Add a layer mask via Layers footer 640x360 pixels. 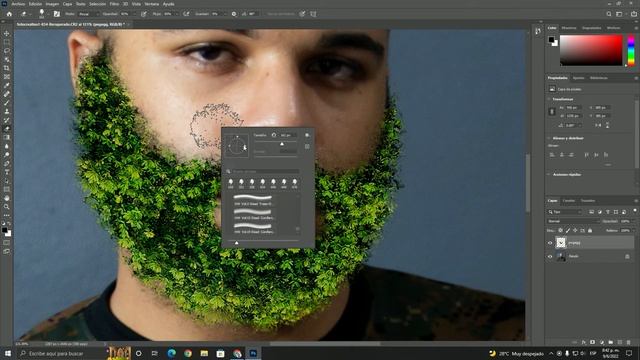(x=593, y=342)
